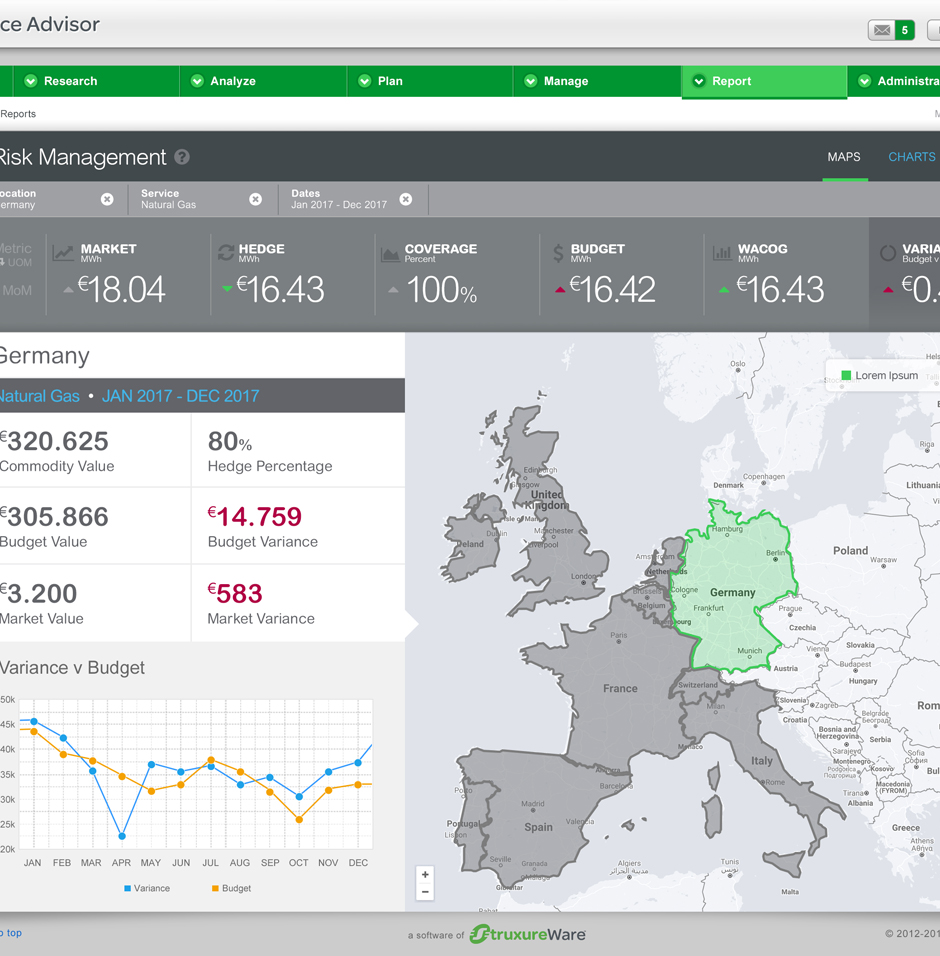Click the green Lorem Ipsum map legend swatch
The image size is (940, 956).
pos(846,376)
